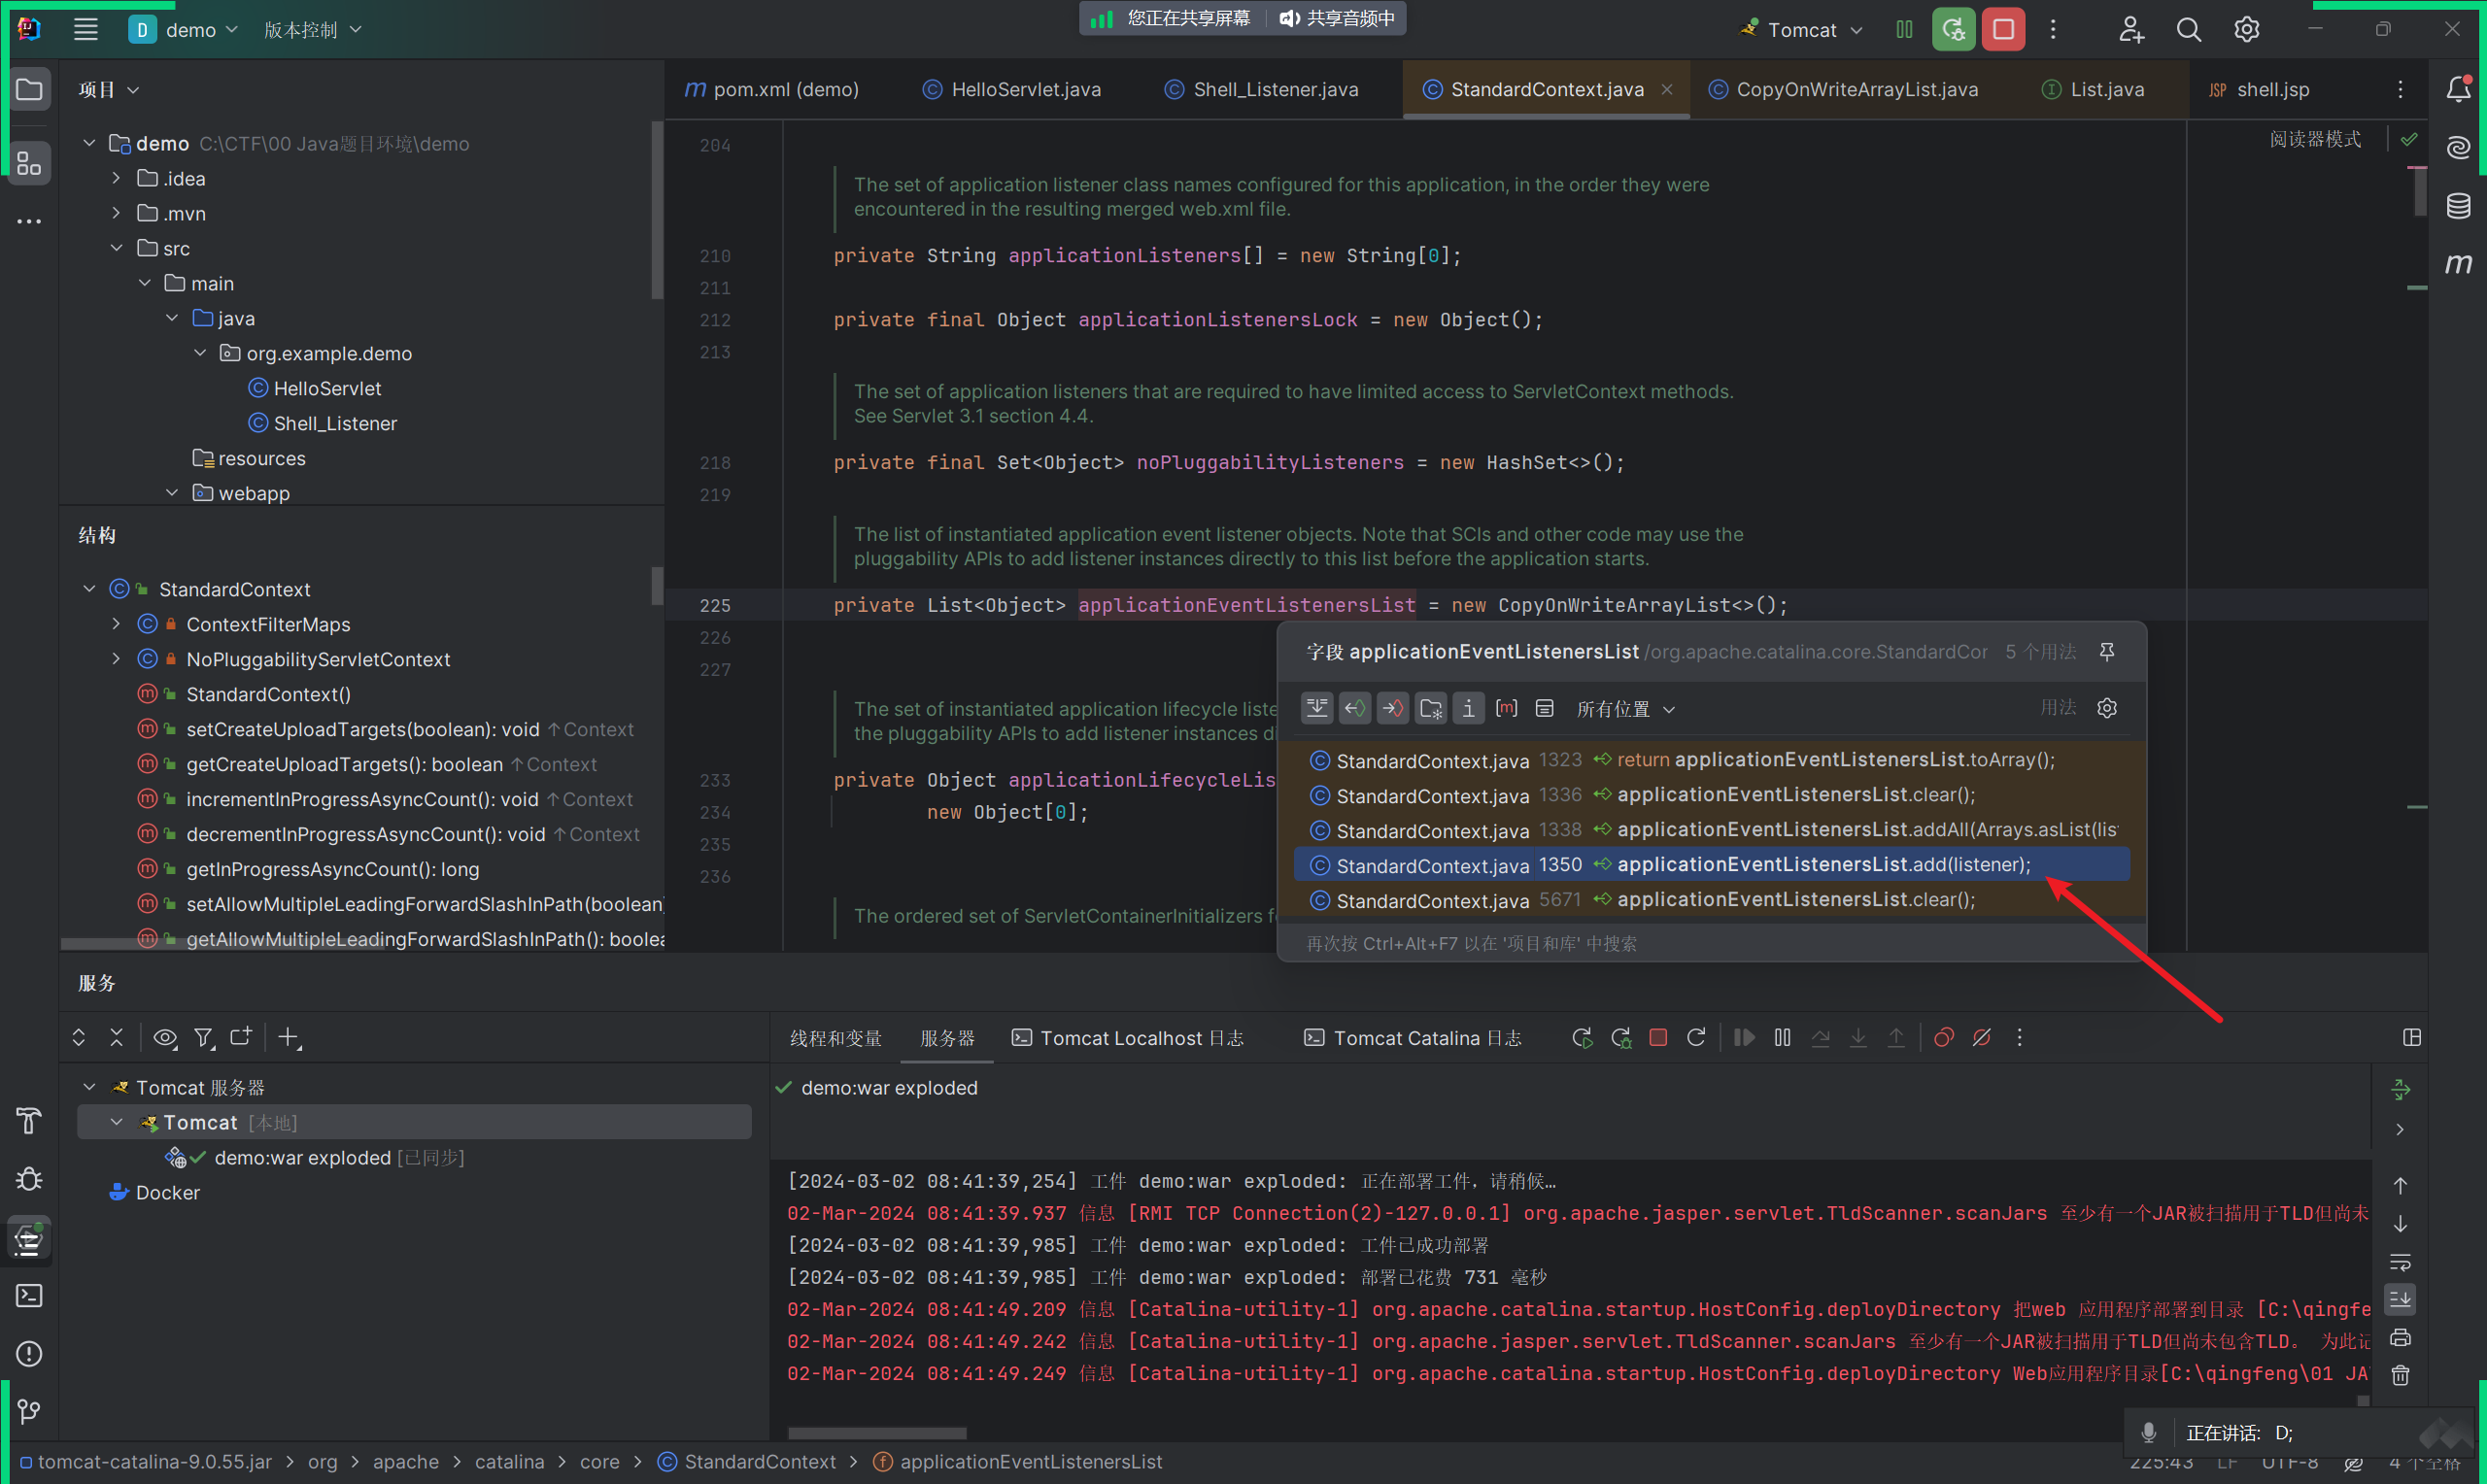Image resolution: width=2487 pixels, height=1484 pixels.
Task: Open the Maven tool window icon
Action: coord(2458,264)
